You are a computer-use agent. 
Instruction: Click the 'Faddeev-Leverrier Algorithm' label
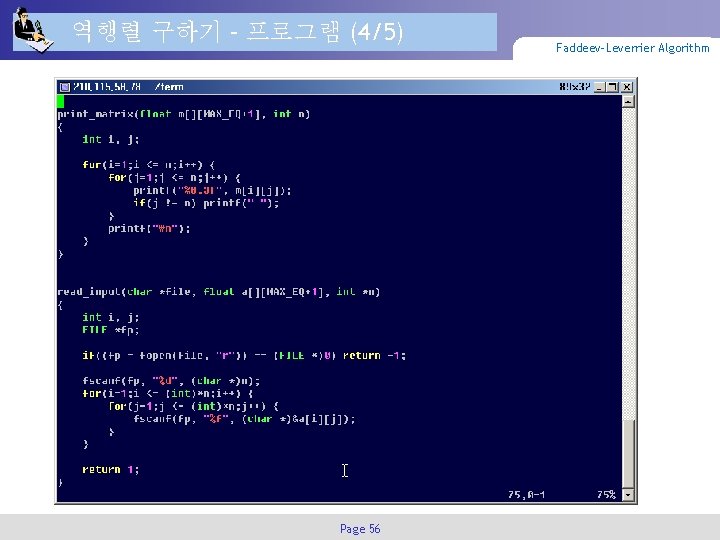tap(632, 48)
